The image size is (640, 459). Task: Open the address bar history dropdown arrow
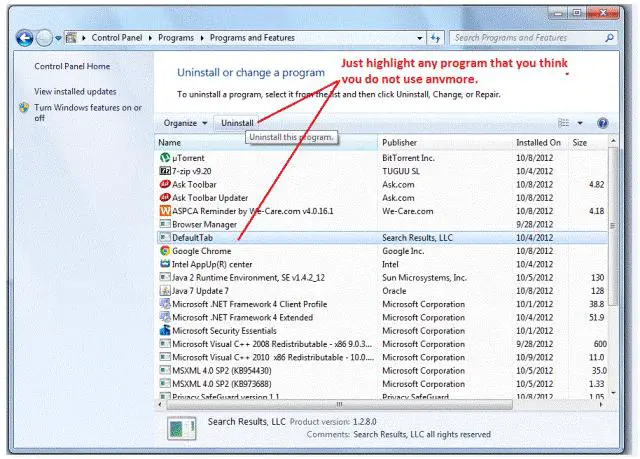pos(420,38)
